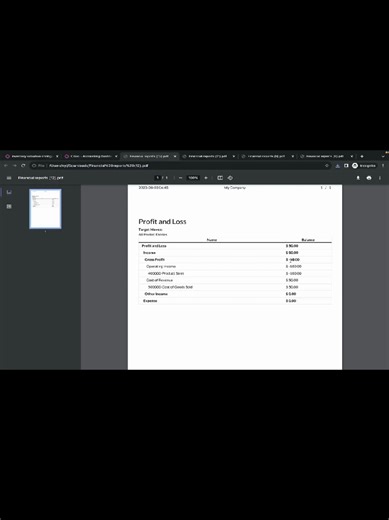Go forward with the browser forward arrow
This screenshot has height=520, width=389.
pos(14,166)
